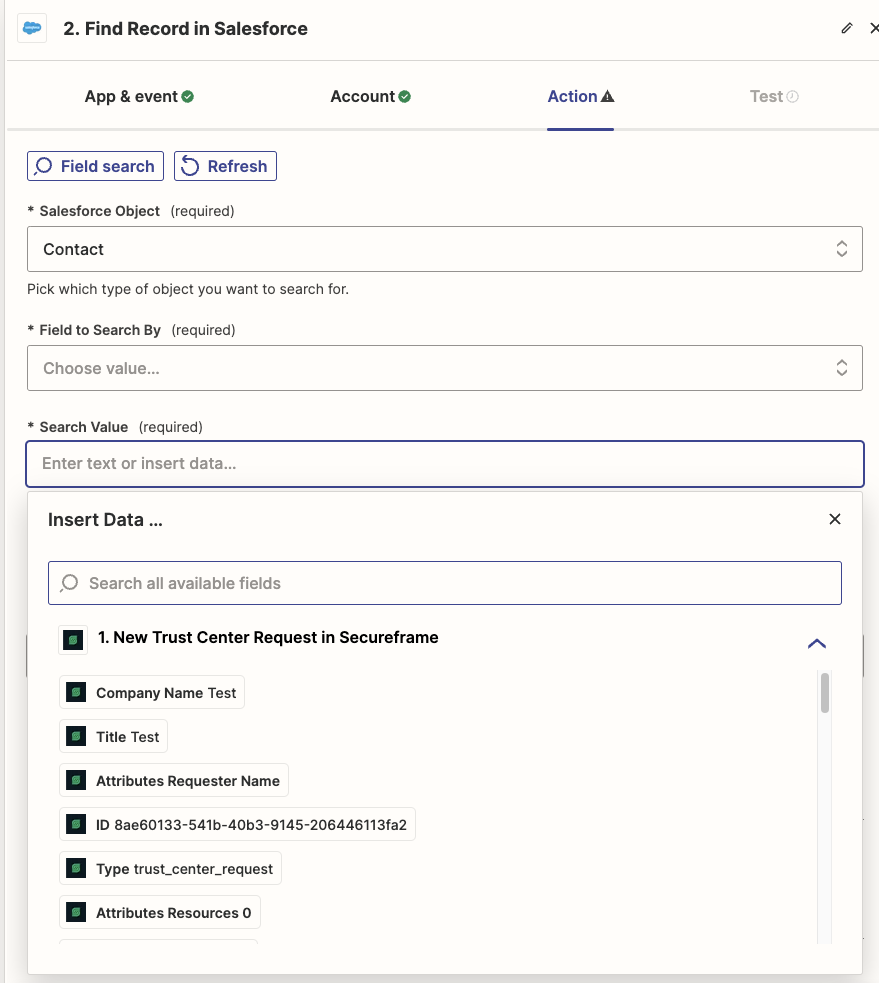Click the Secureframe icon on the ID chip
This screenshot has width=879, height=983.
(76, 824)
